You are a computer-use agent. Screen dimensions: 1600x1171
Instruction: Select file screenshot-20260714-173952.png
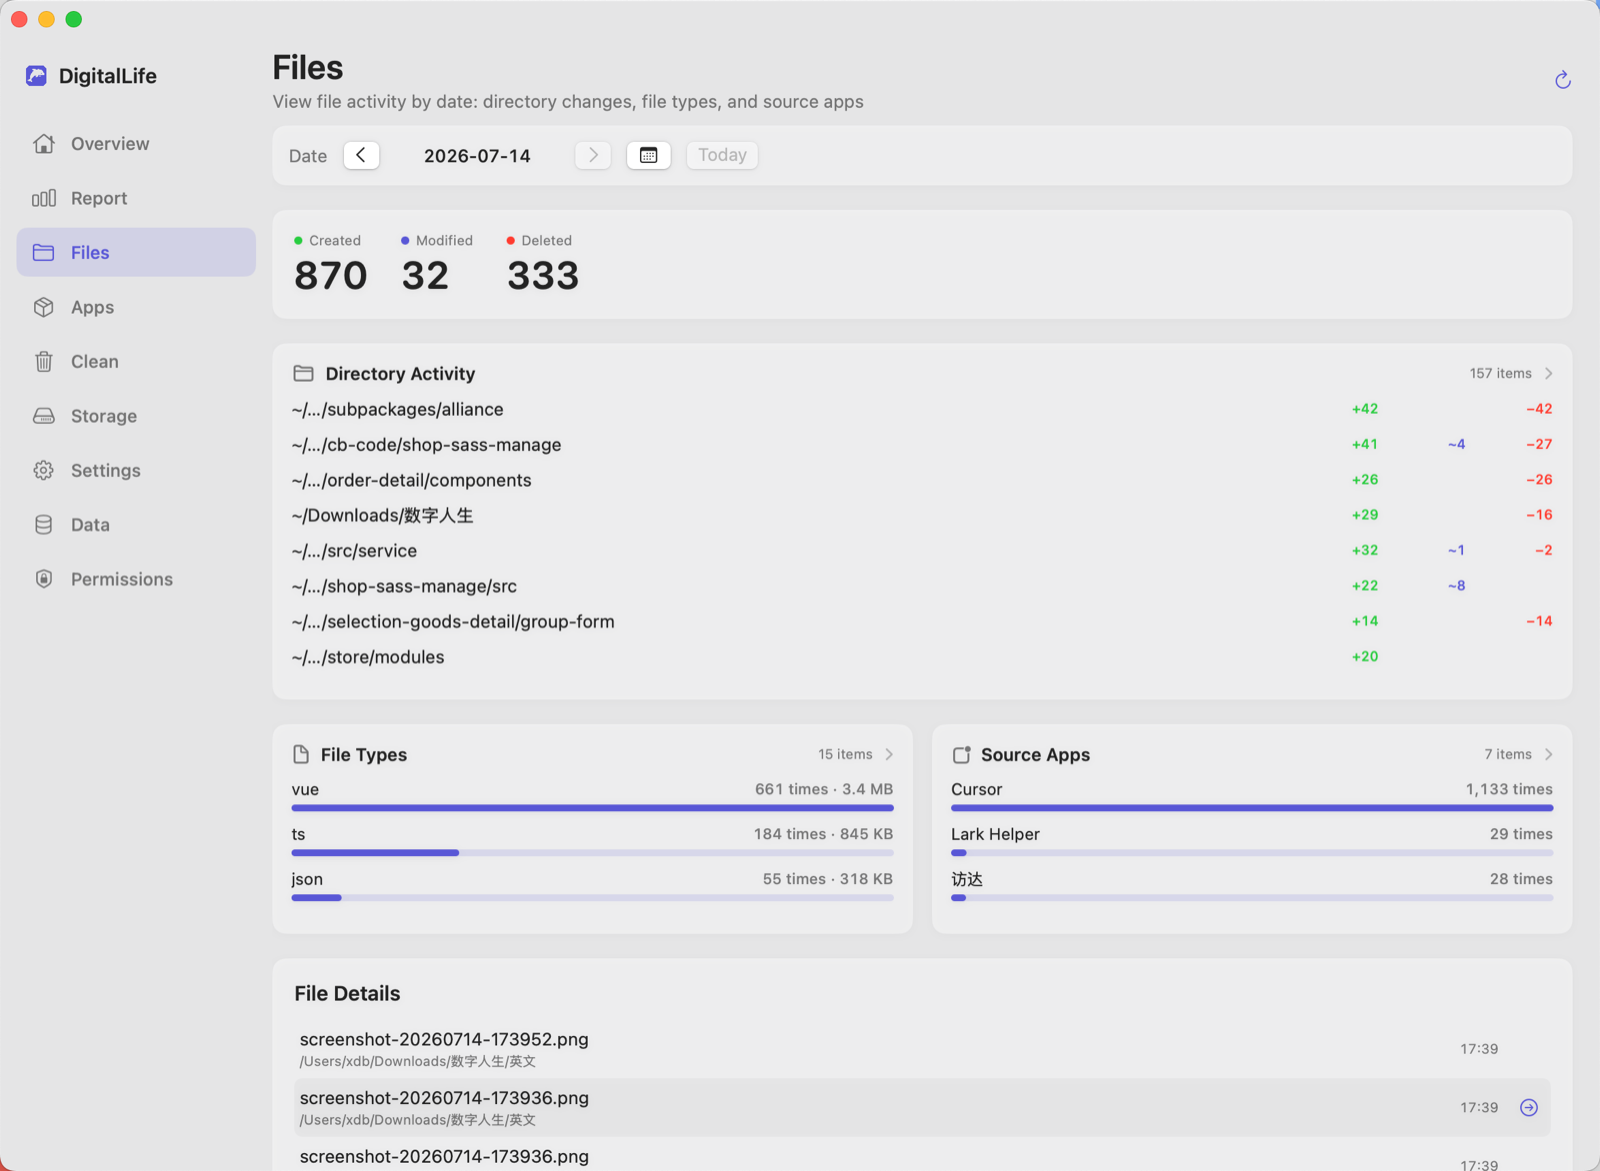922,1049
